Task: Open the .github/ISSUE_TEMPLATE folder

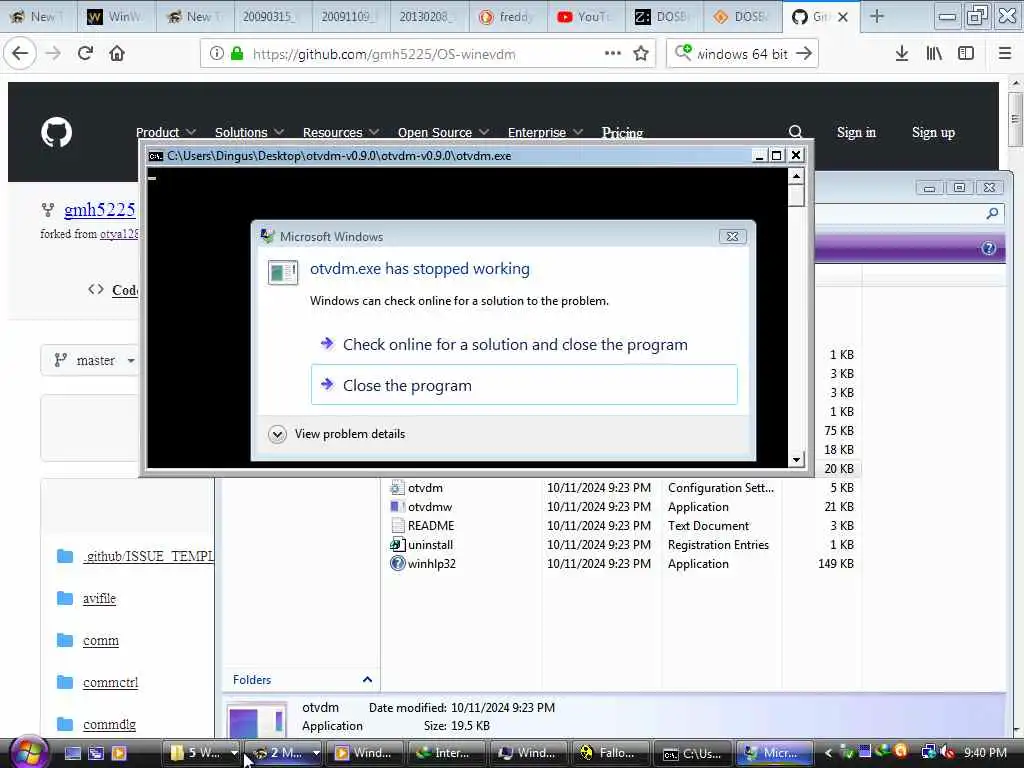Action: coord(148,556)
